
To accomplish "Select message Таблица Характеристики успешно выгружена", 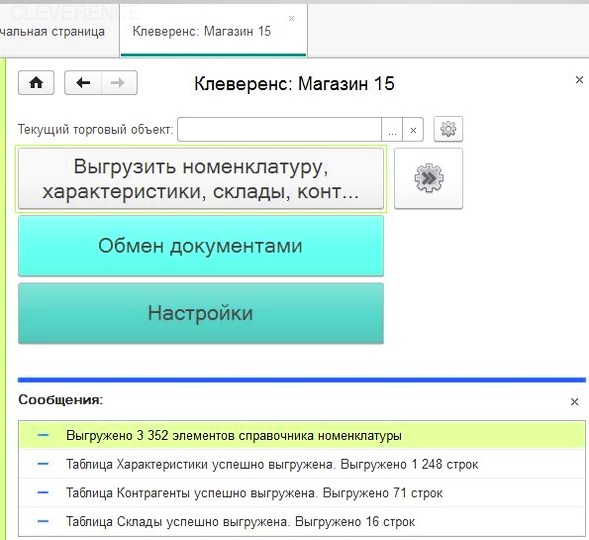I will (x=302, y=465).
